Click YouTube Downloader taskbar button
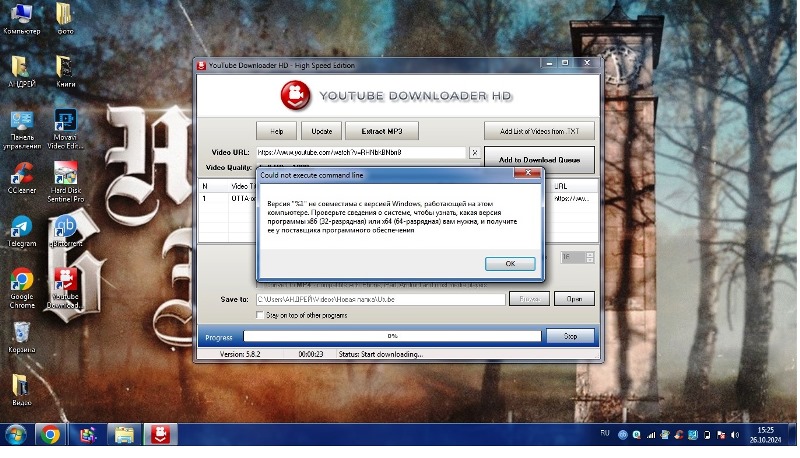Viewport: 800px width, 458px height. pyautogui.click(x=160, y=435)
